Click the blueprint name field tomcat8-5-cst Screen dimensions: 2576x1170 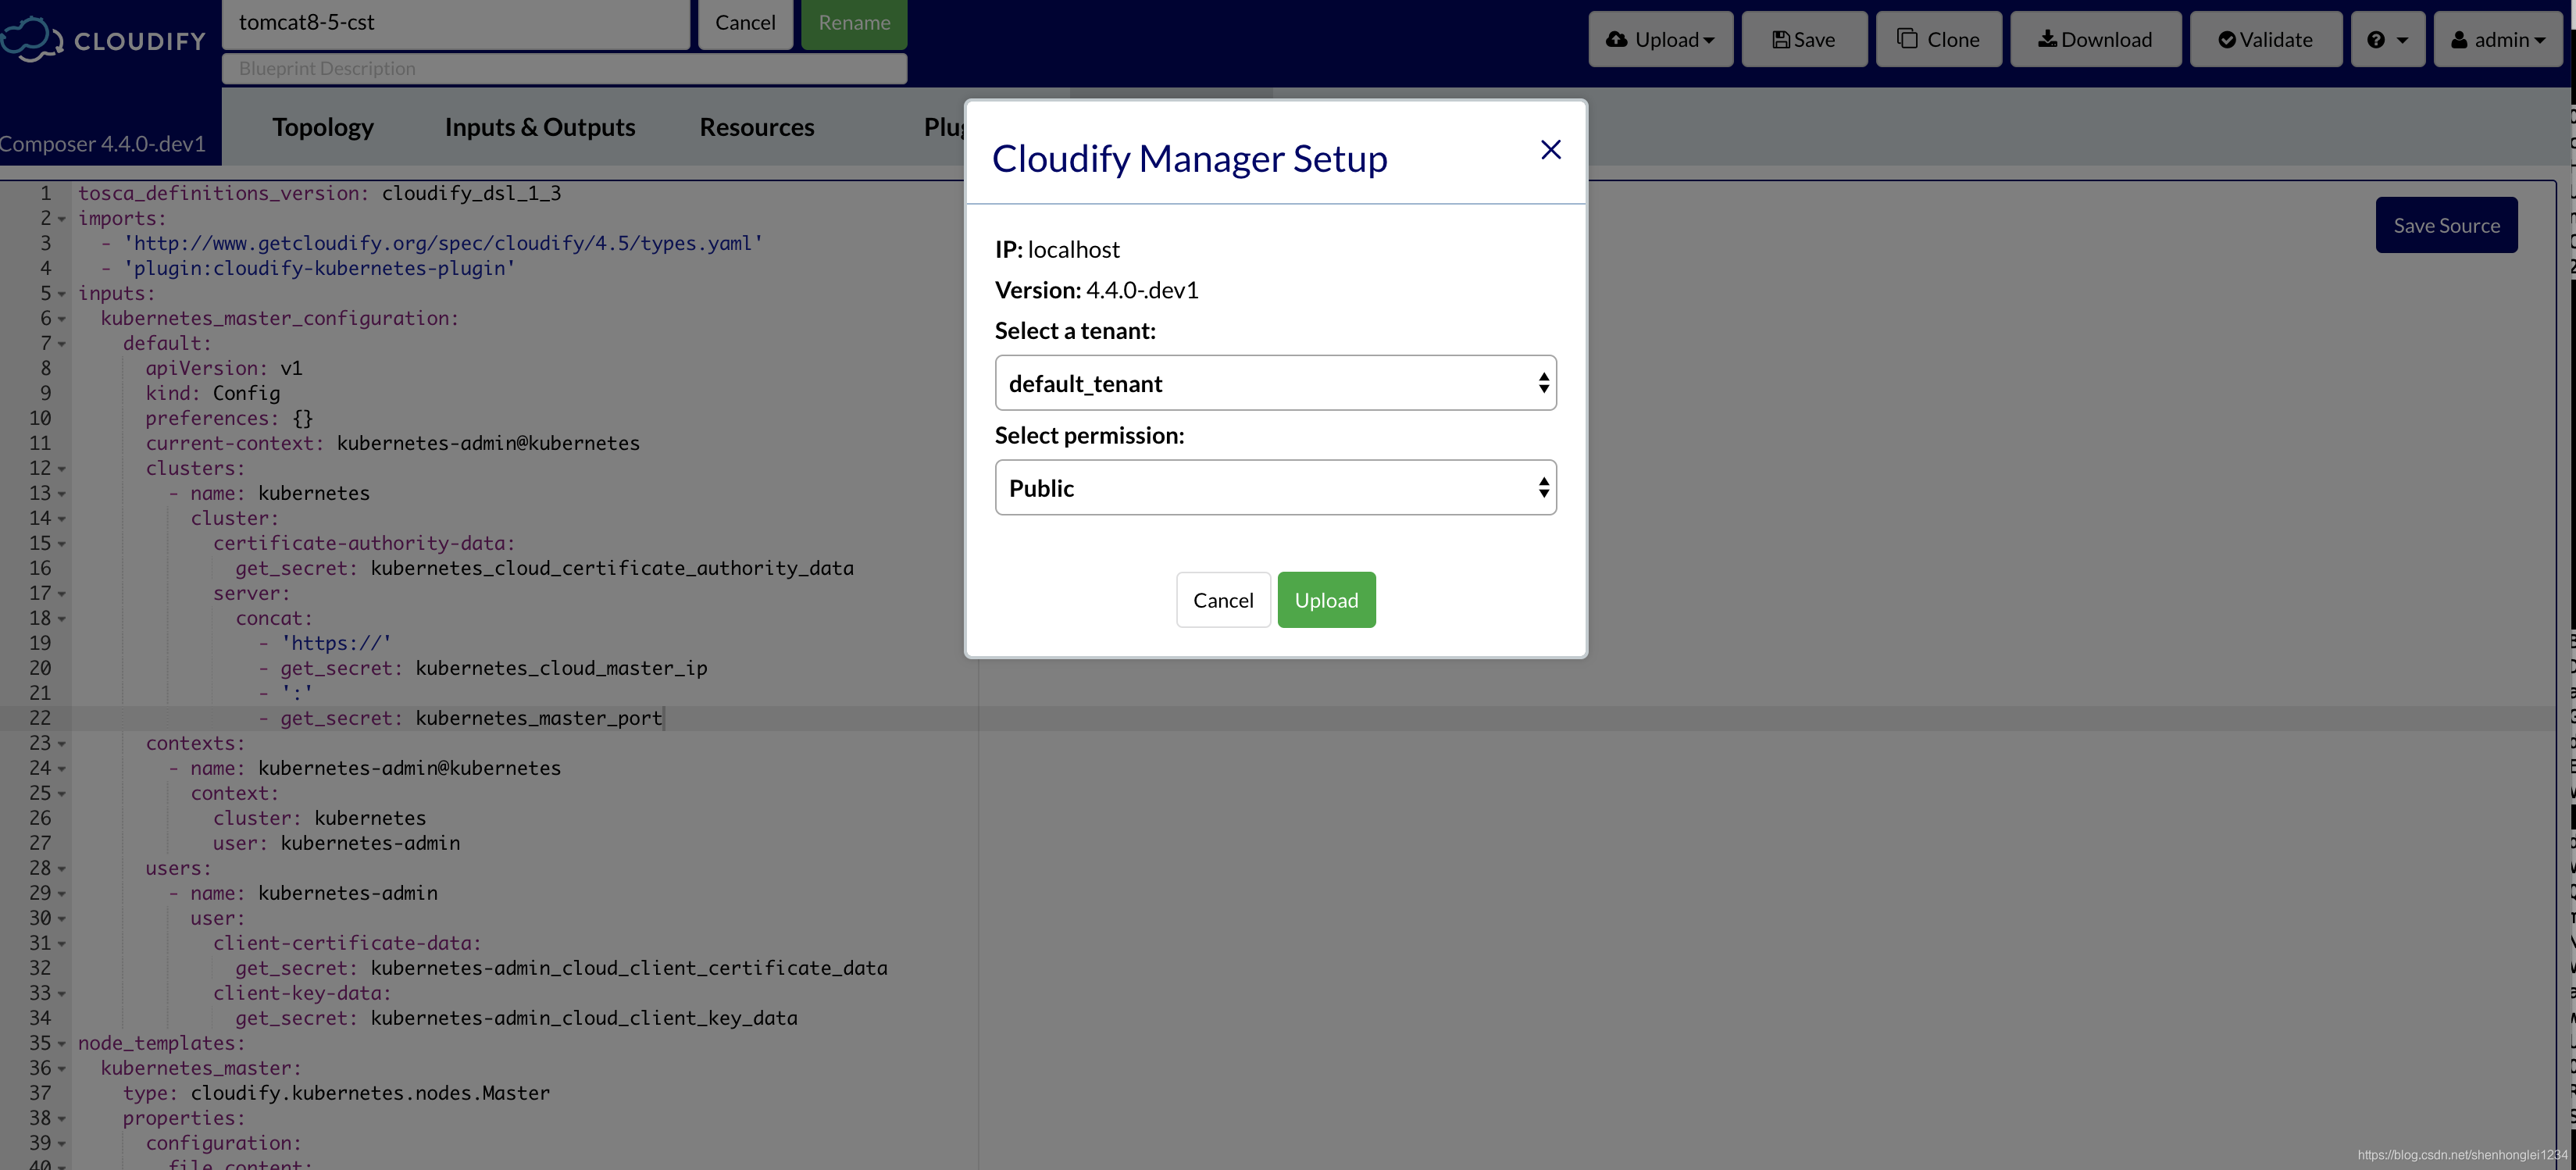coord(456,23)
